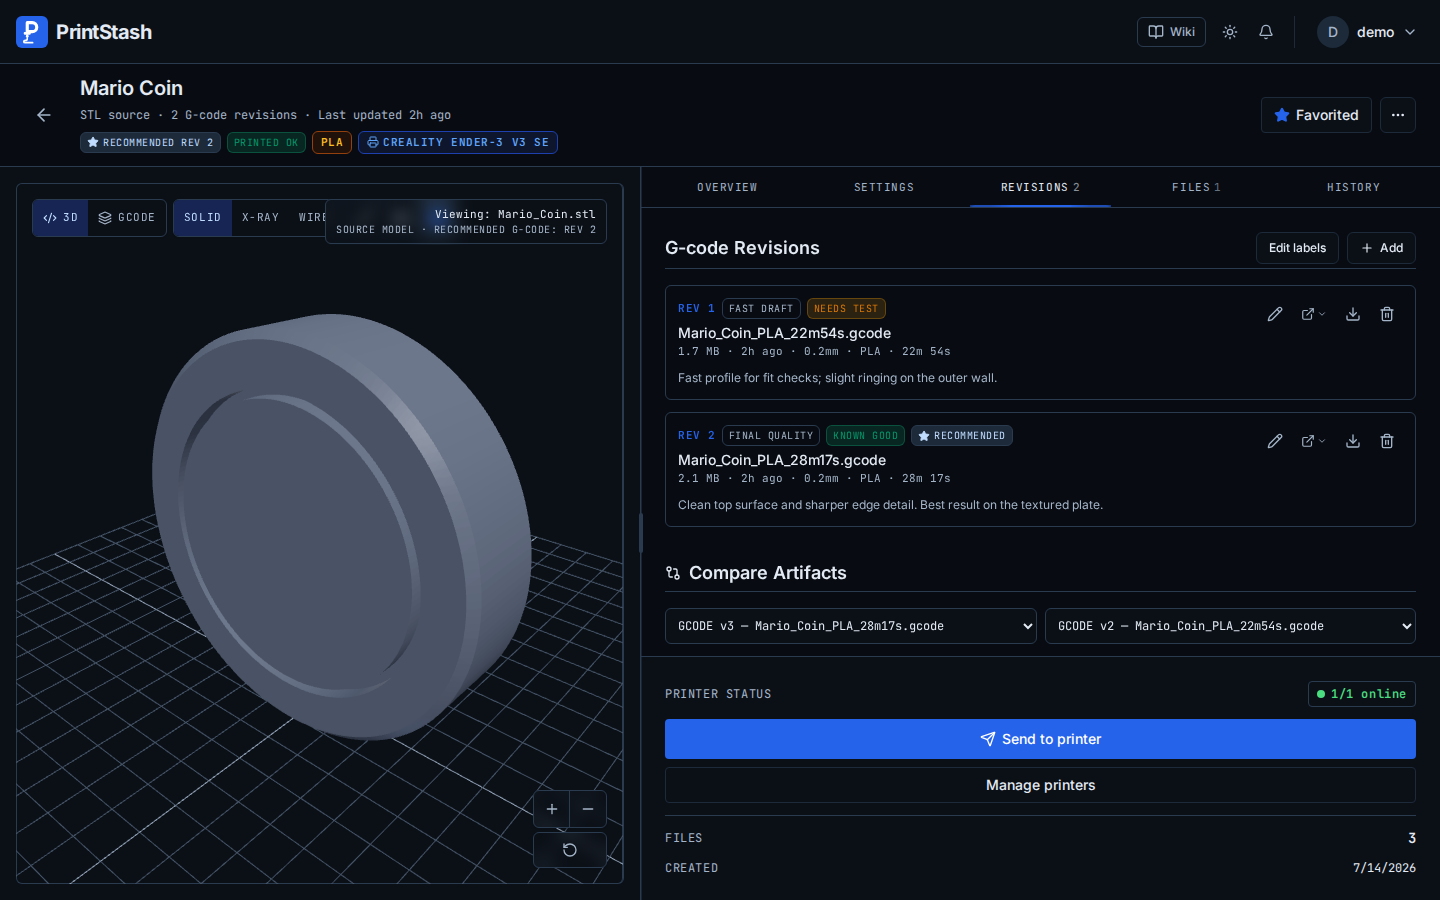The image size is (1440, 900).
Task: Click the Needs Test label on Rev 1
Action: pos(846,309)
